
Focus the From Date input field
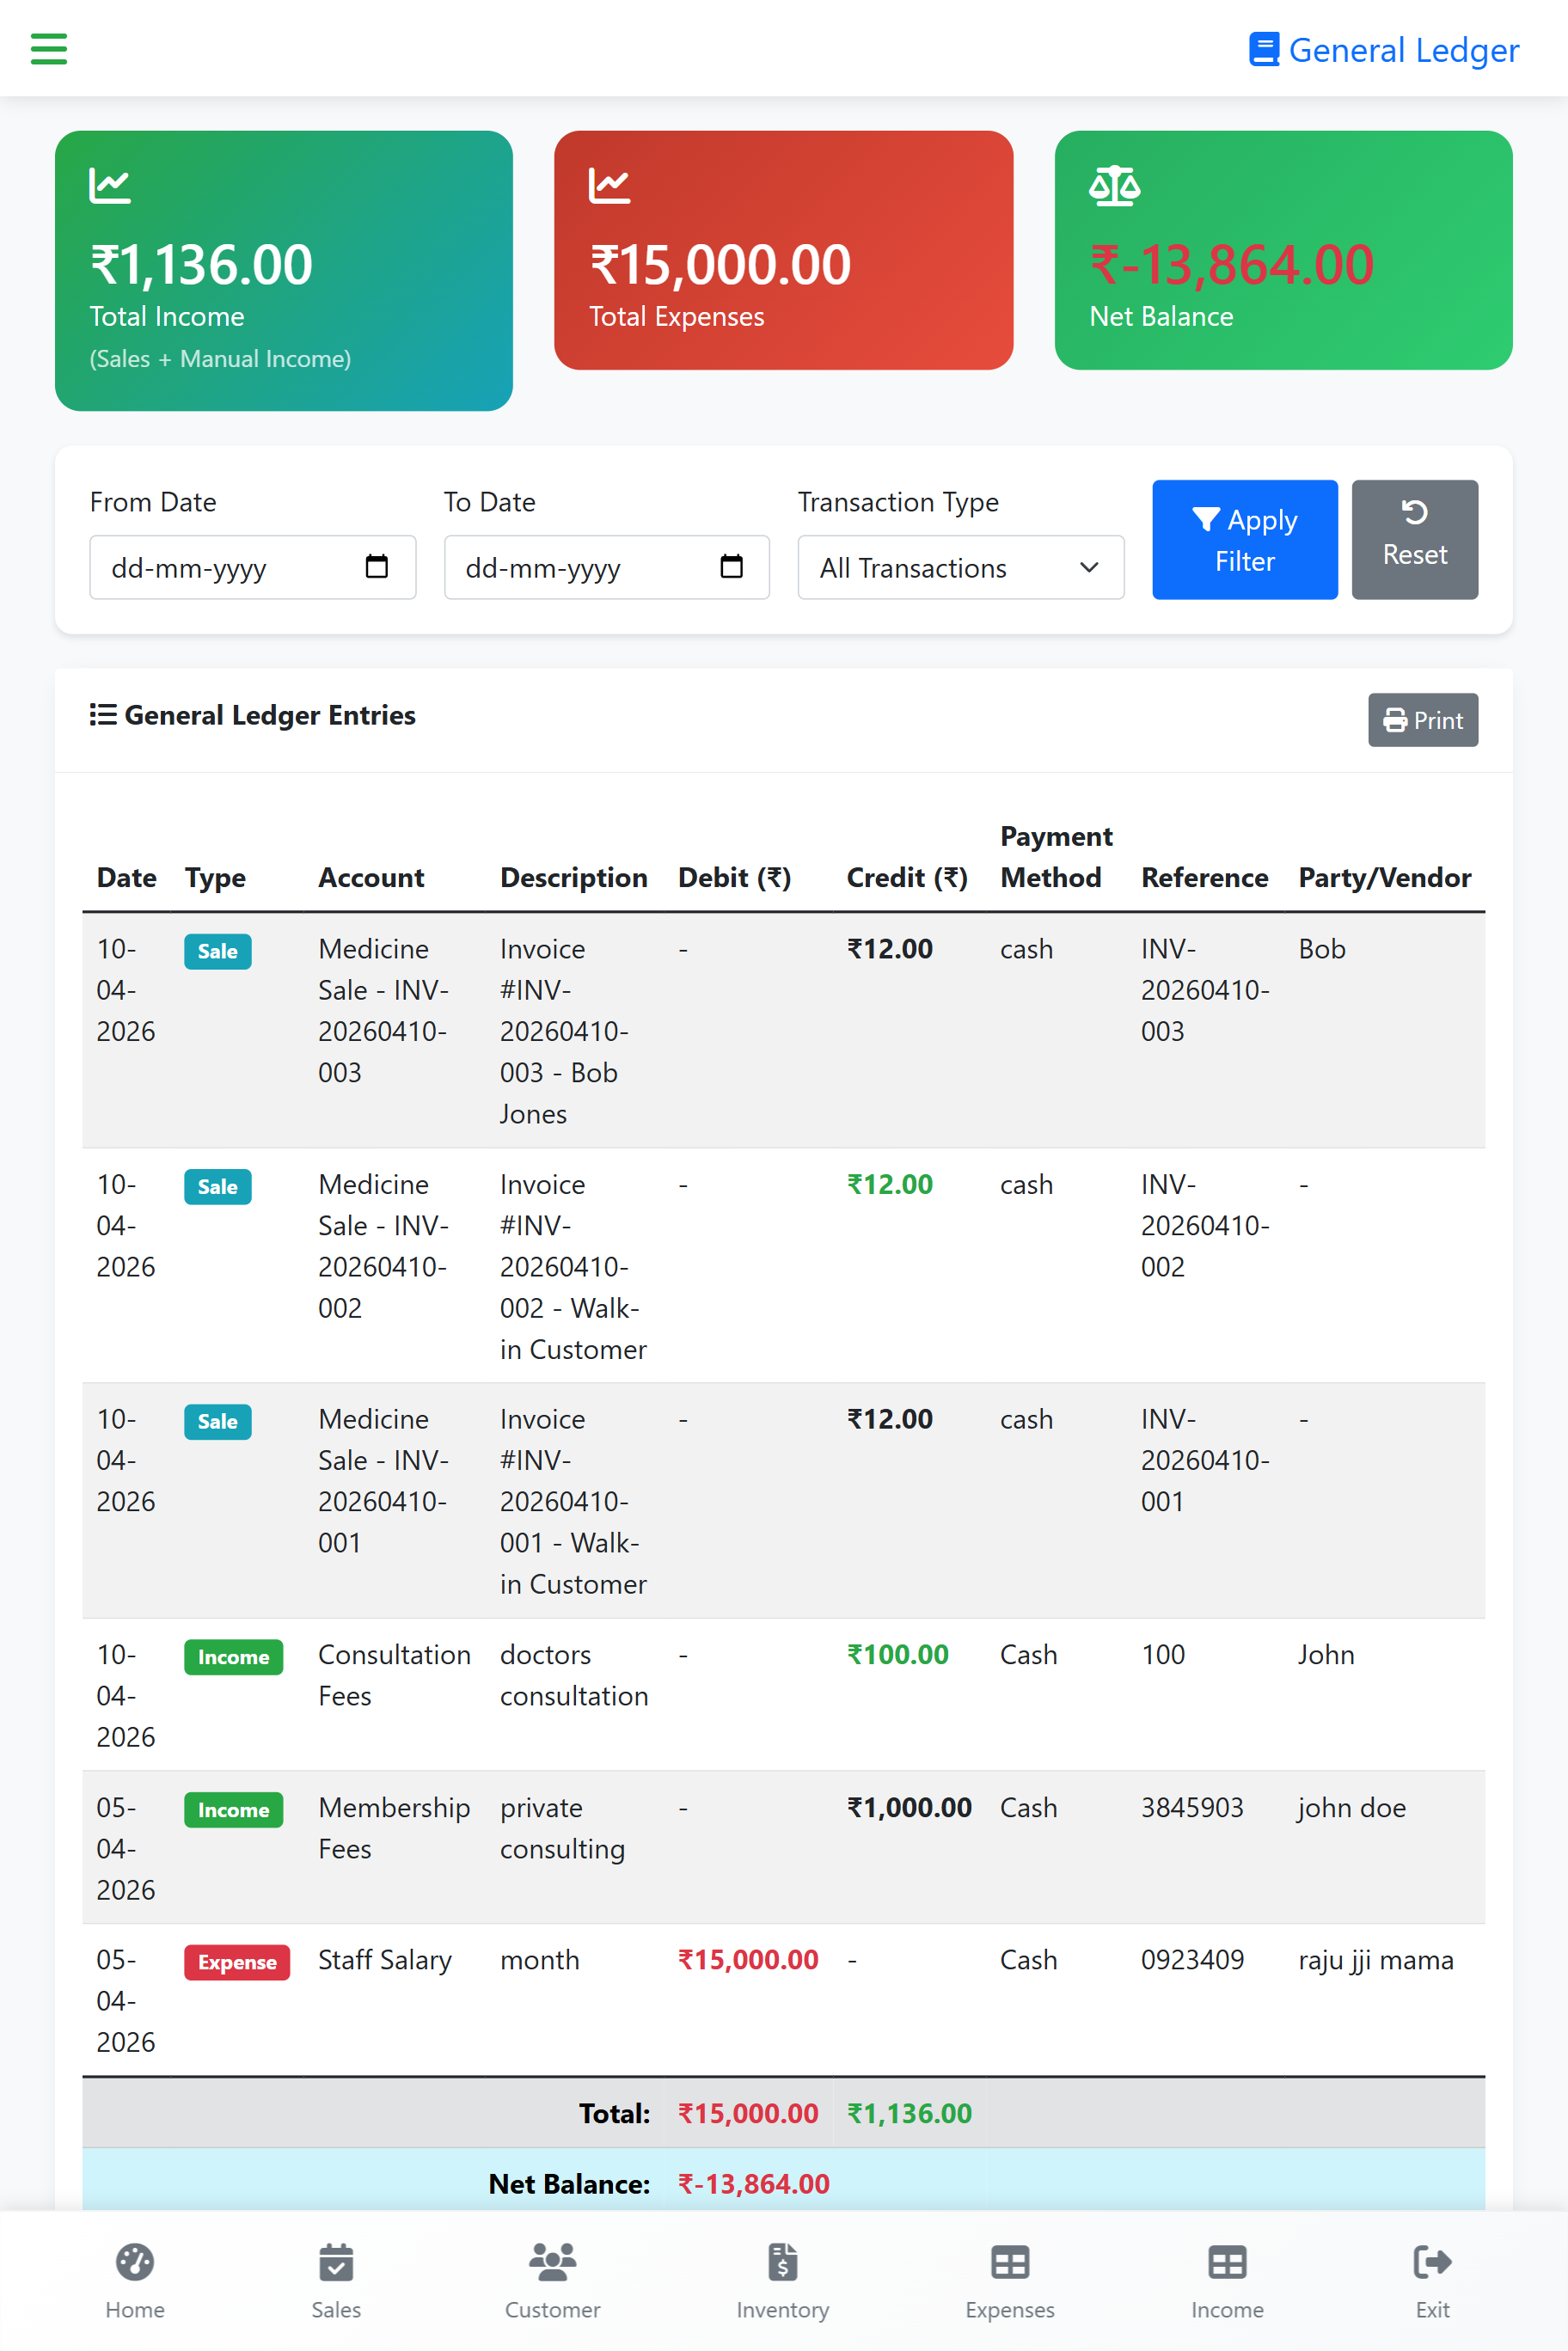252,568
